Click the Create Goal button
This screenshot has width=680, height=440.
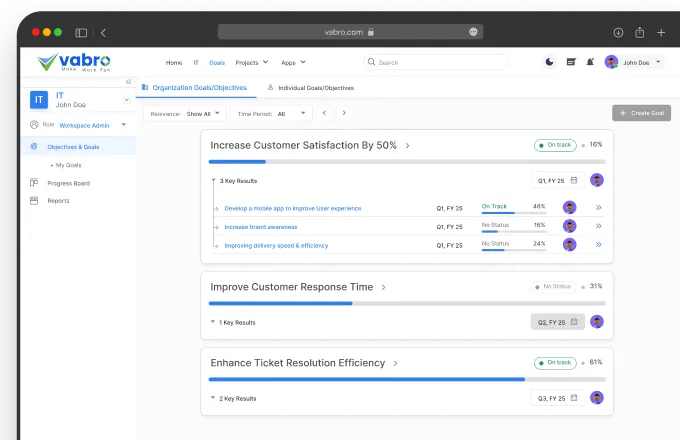pos(640,113)
